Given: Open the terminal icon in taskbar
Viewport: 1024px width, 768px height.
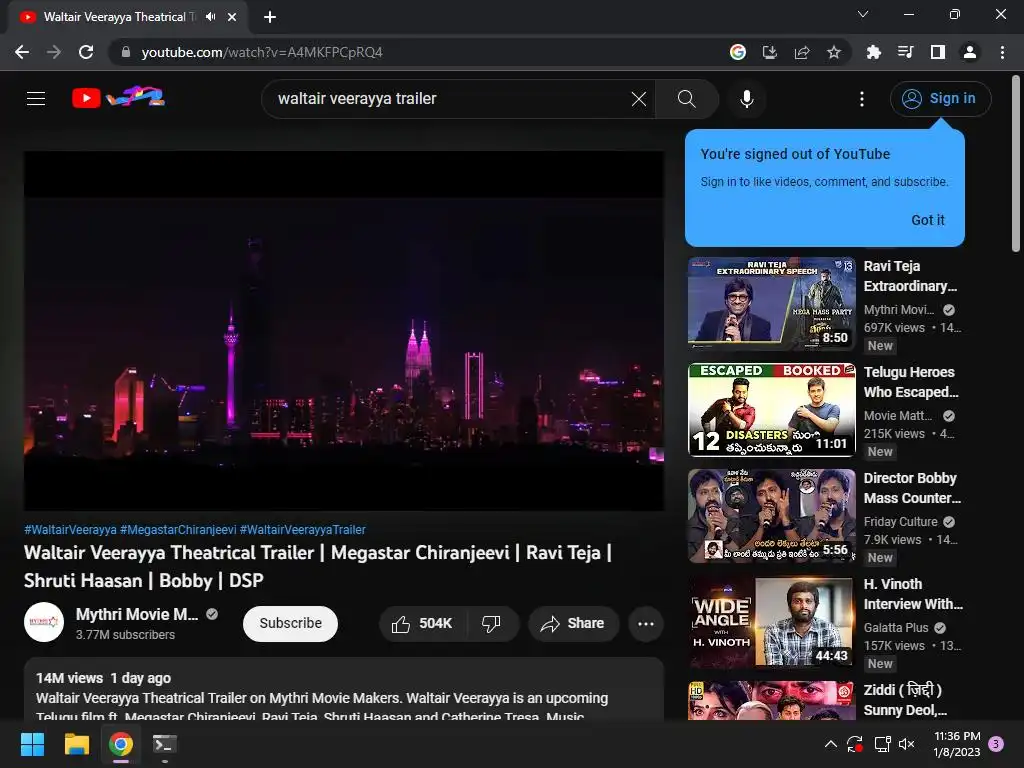Looking at the screenshot, I should coord(165,744).
